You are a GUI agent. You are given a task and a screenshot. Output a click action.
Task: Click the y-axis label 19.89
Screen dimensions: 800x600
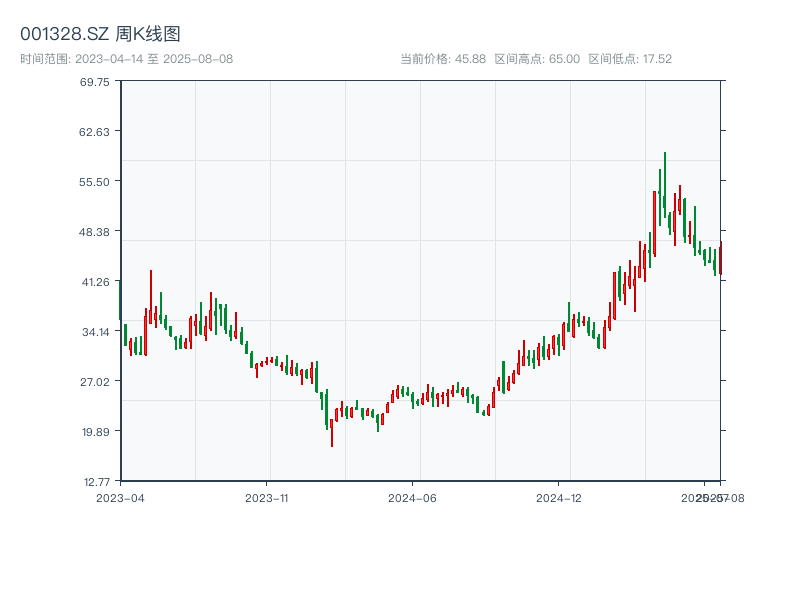[x=95, y=432]
